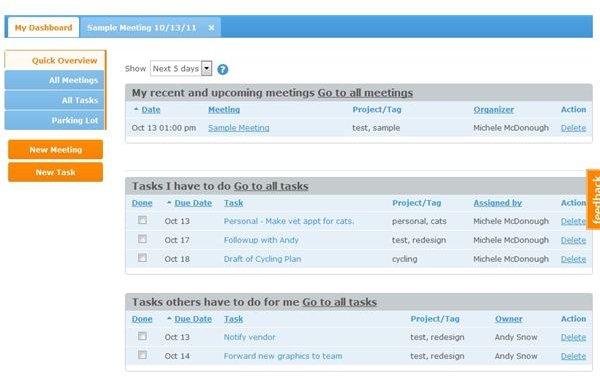This screenshot has width=600, height=377.
Task: Sort others' tasks by Task column
Action: coord(233,319)
